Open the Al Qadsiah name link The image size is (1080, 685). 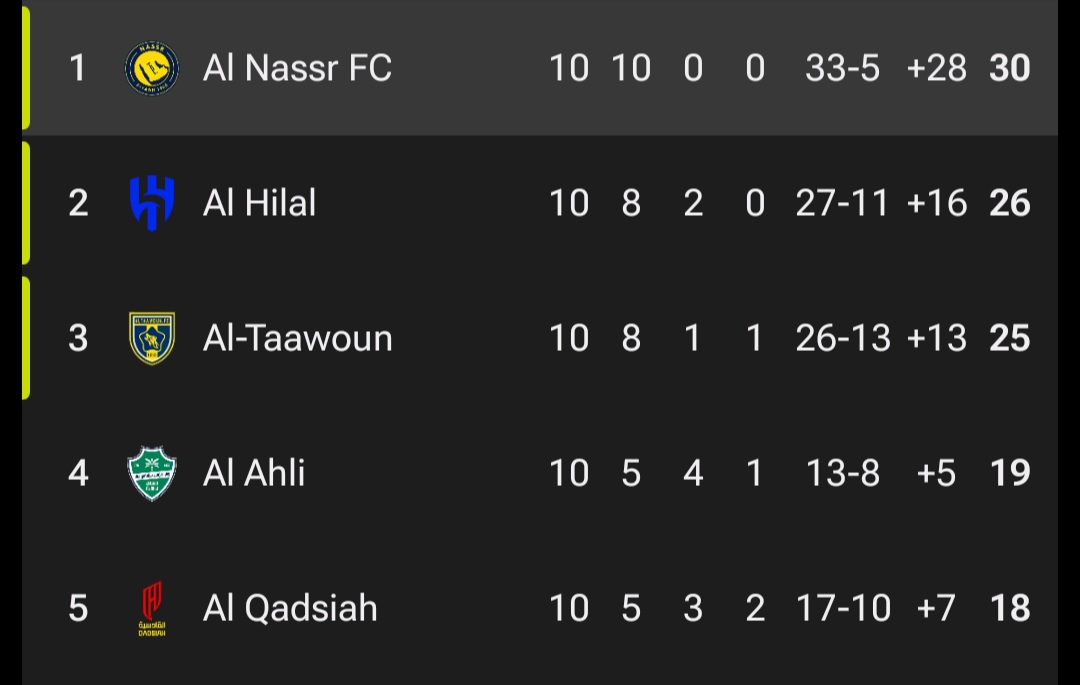[x=290, y=608]
